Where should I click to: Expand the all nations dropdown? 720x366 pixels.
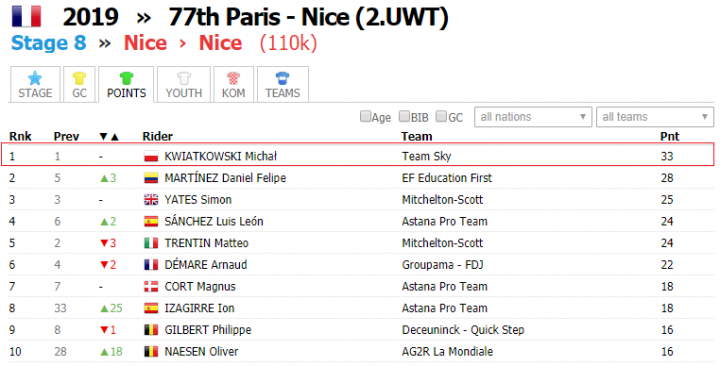(533, 117)
